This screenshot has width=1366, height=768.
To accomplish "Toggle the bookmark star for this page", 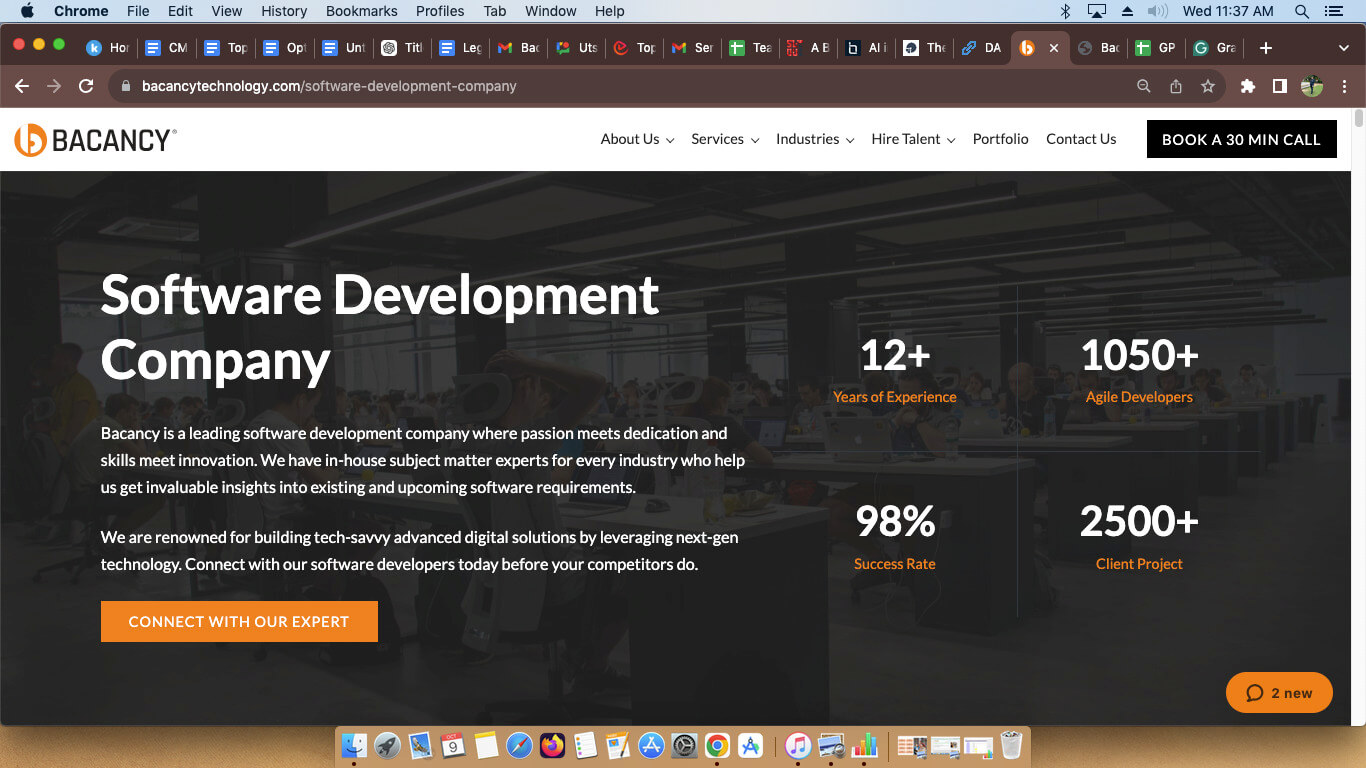I will [x=1209, y=86].
